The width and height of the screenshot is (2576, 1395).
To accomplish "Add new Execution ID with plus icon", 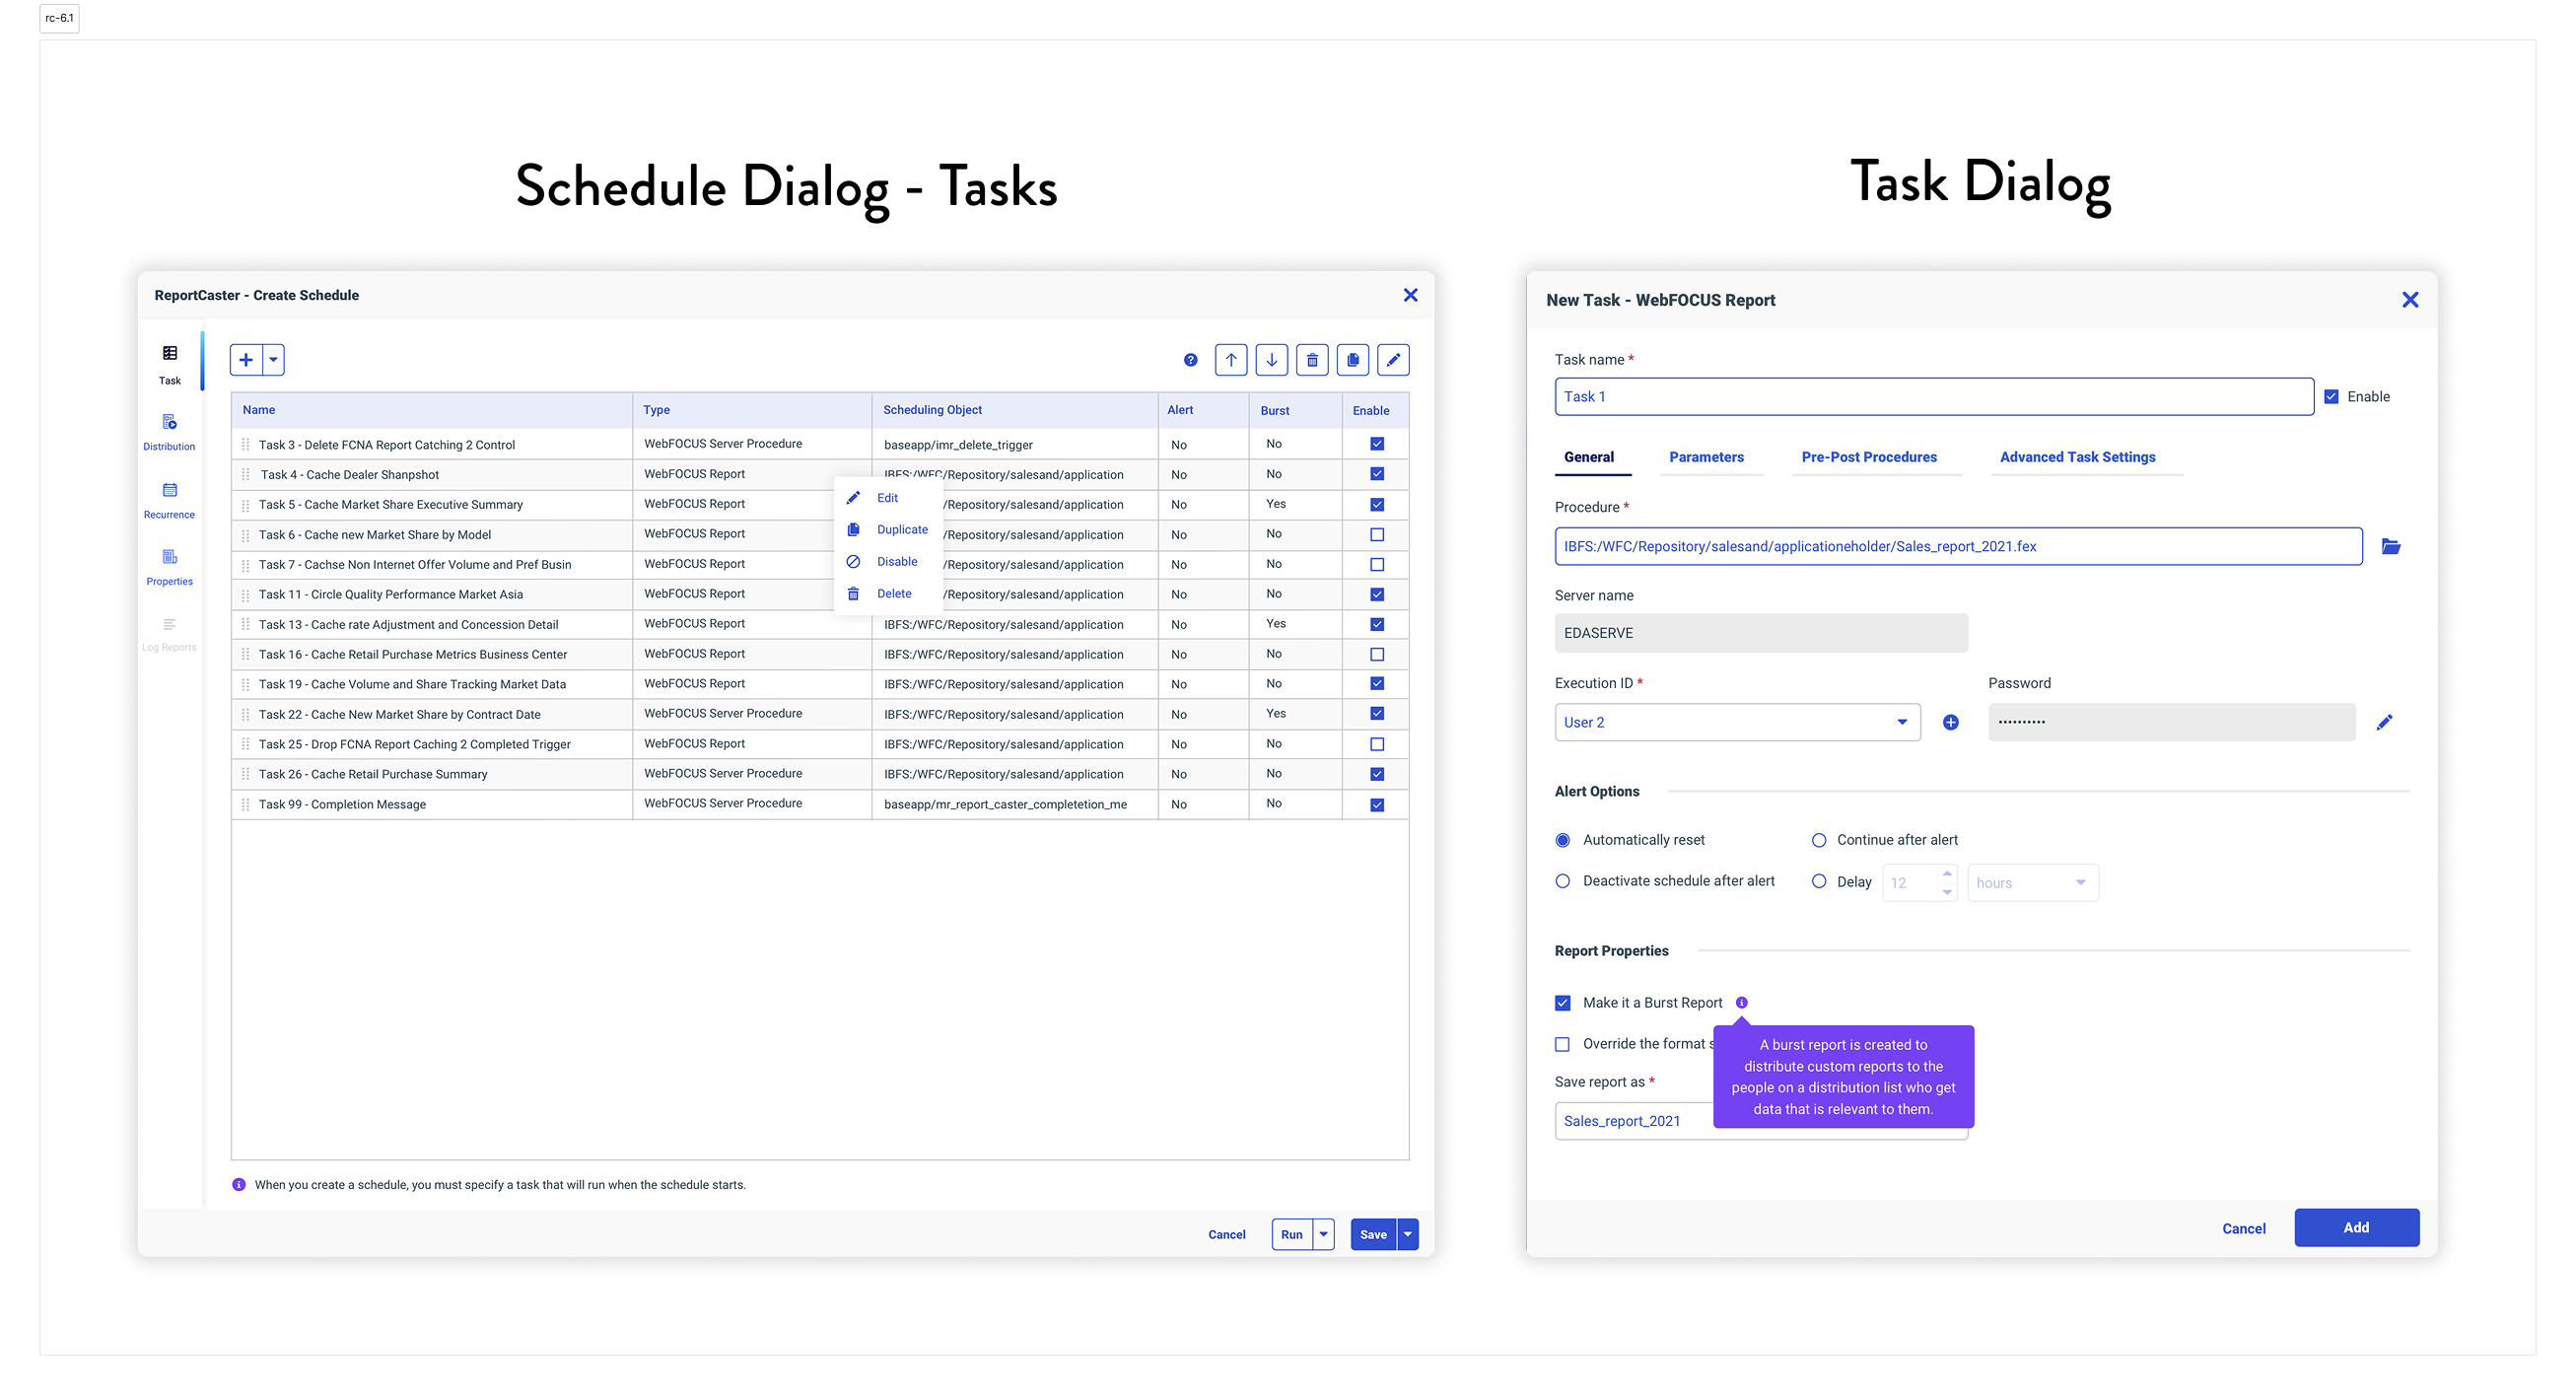I will click(x=1950, y=722).
